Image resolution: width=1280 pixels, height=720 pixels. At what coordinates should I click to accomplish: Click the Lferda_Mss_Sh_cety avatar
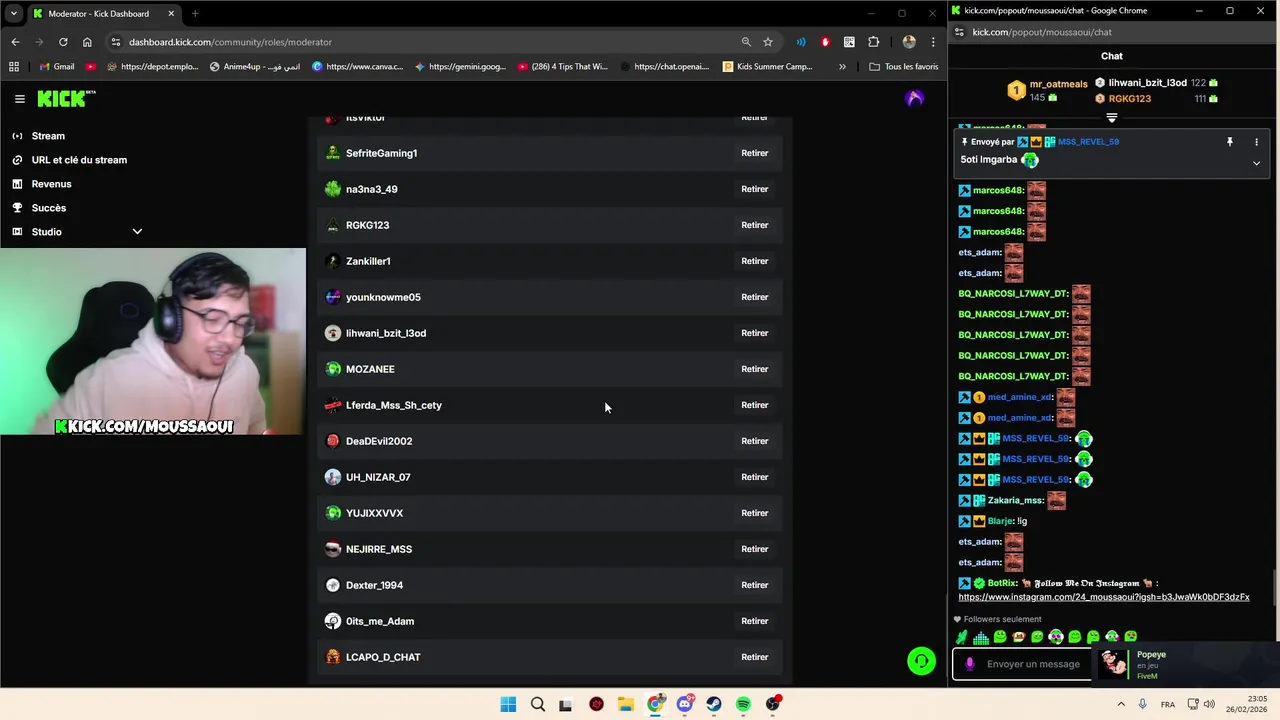point(333,405)
